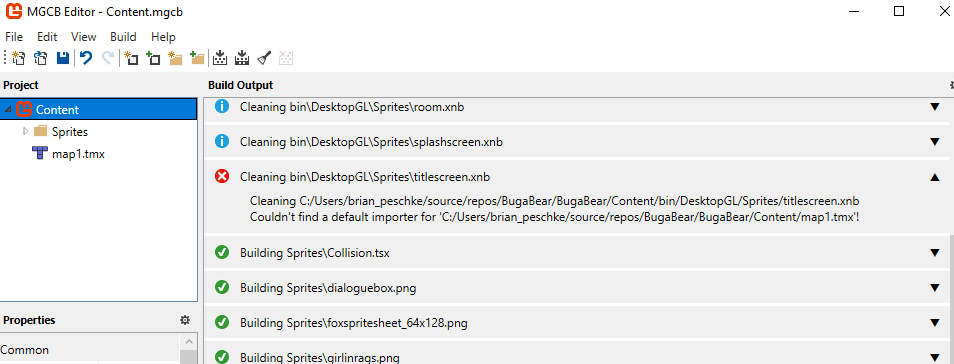
Task: Open the Help menu
Action: click(163, 37)
